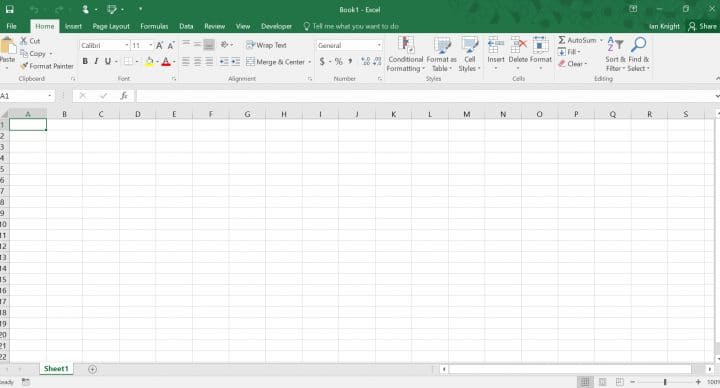Decrease font size with small A

171,45
